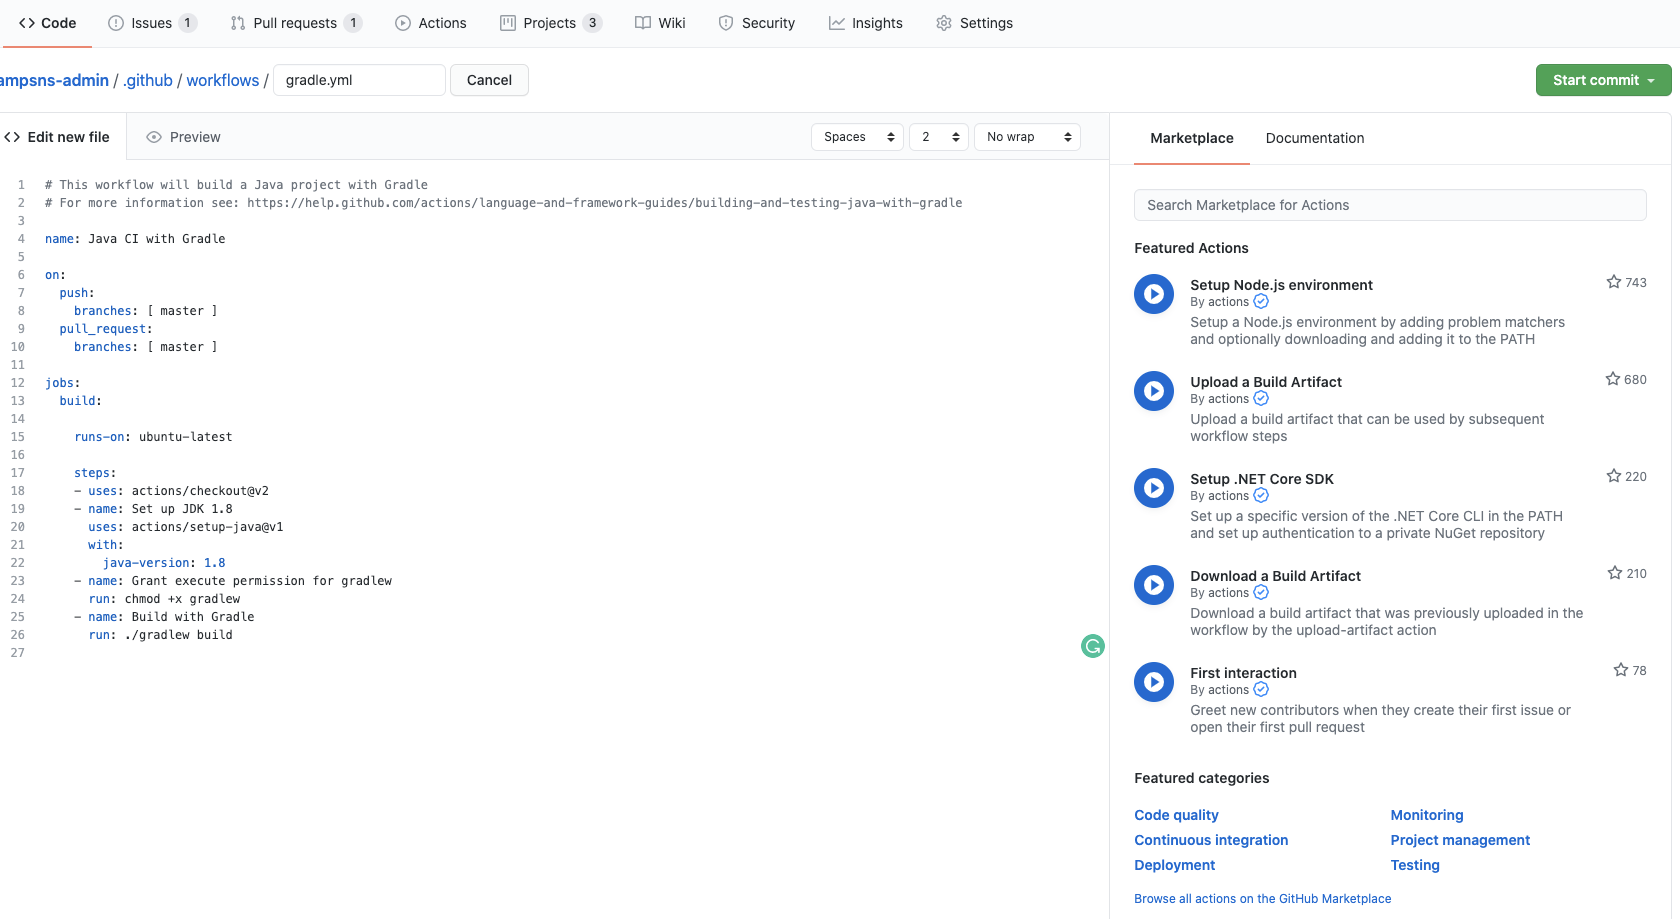Open Download a Build Artifact action

[x=1275, y=576]
